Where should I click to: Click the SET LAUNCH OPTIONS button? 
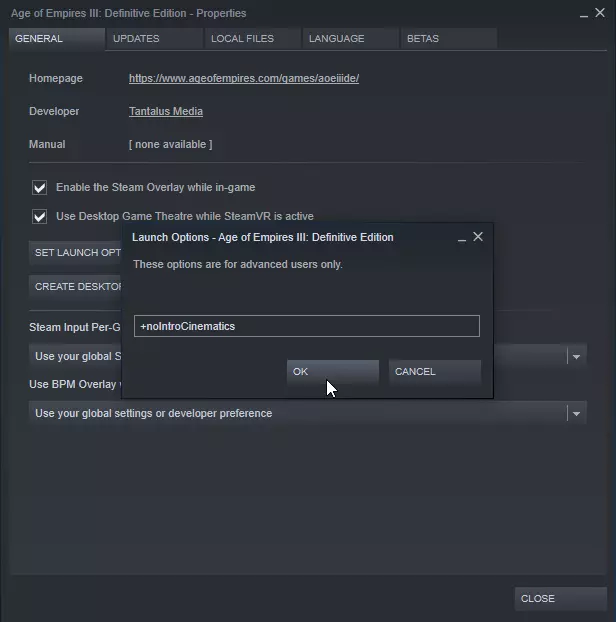tap(75, 253)
